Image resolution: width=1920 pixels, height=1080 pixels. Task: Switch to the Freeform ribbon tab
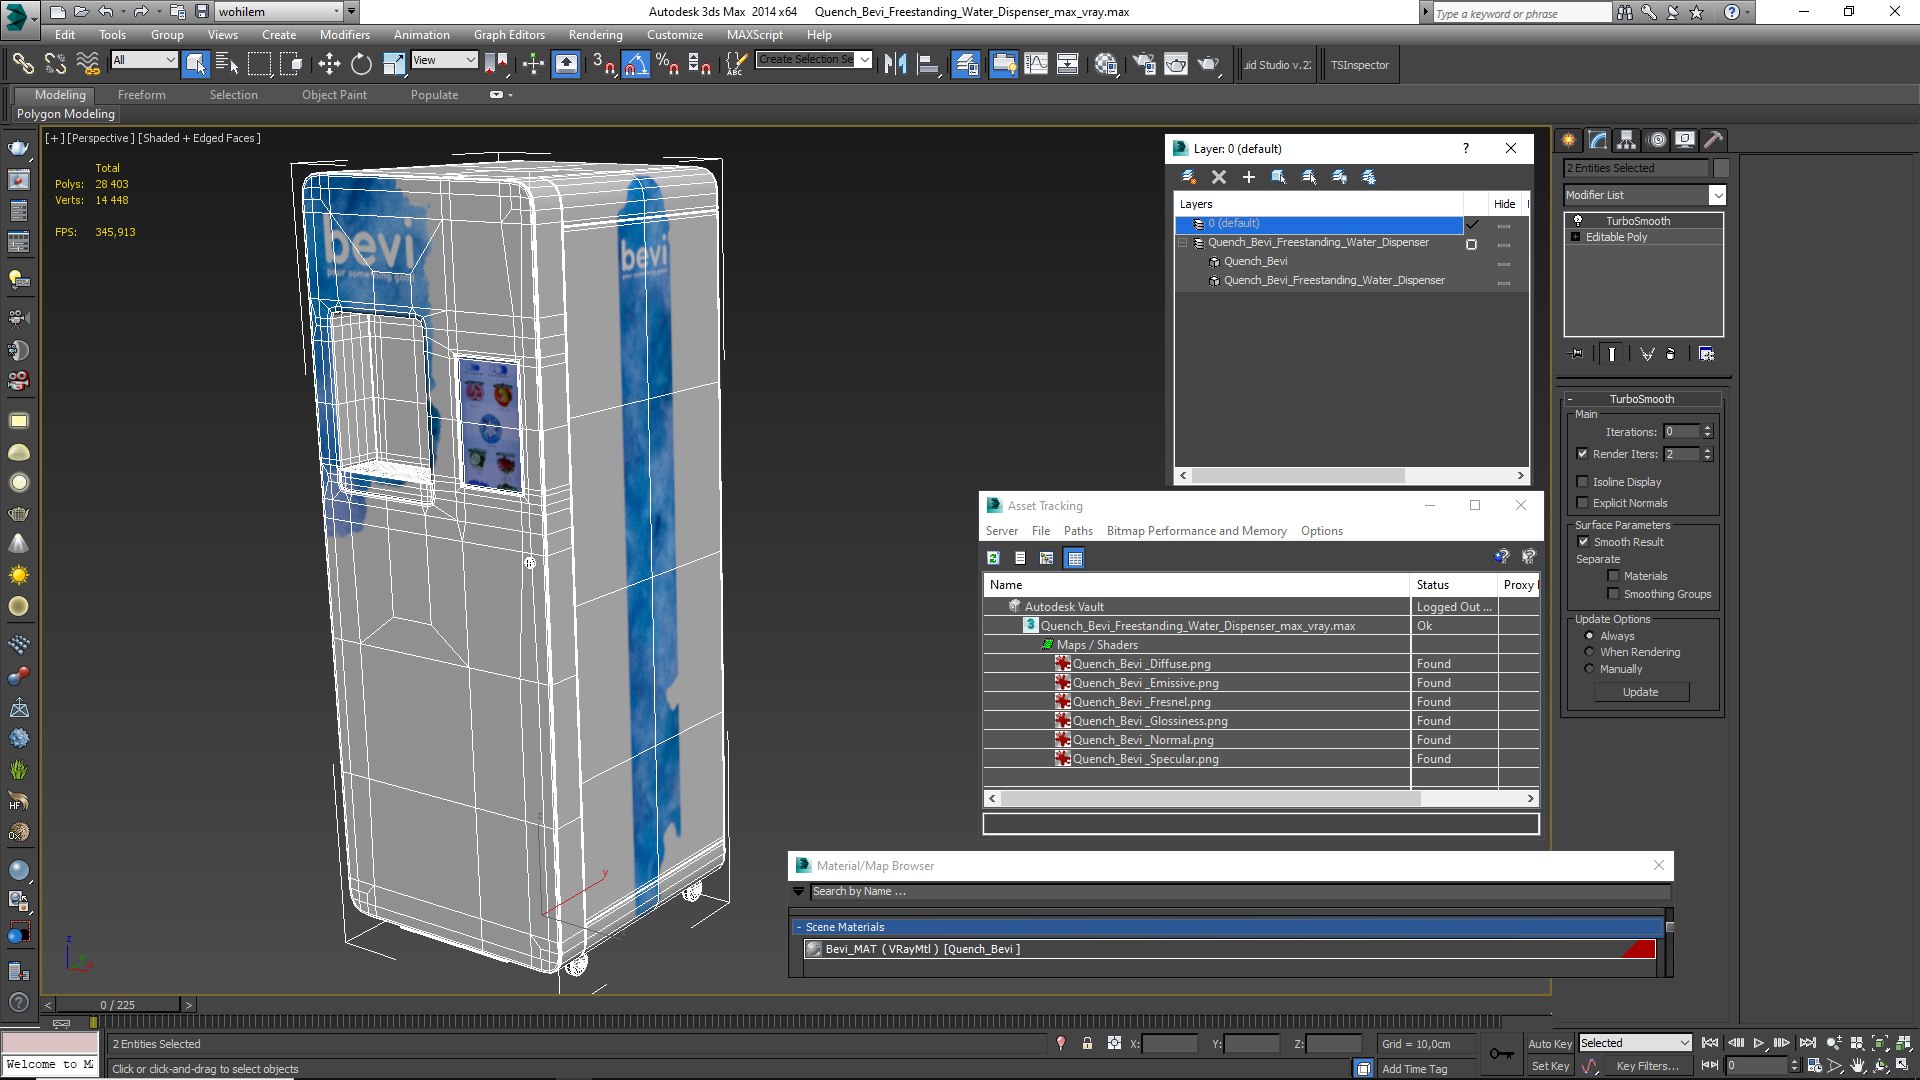pyautogui.click(x=142, y=95)
